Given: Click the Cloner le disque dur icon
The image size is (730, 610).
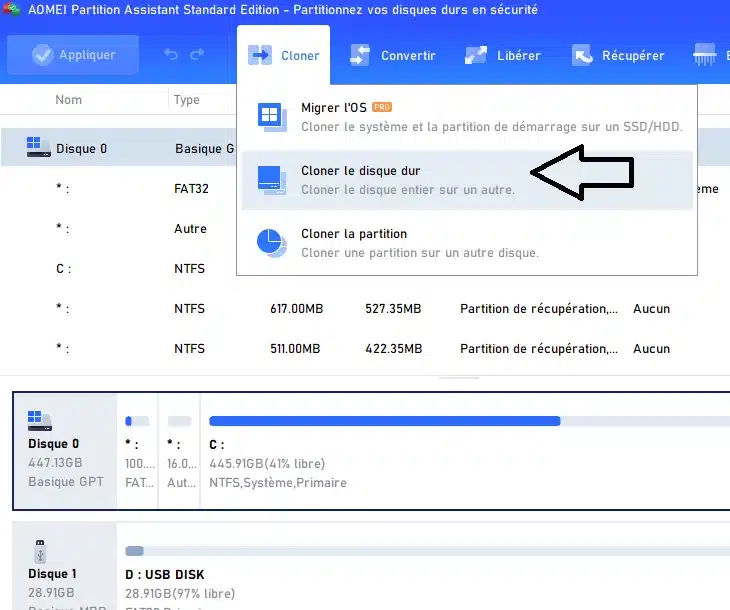Looking at the screenshot, I should 271,180.
